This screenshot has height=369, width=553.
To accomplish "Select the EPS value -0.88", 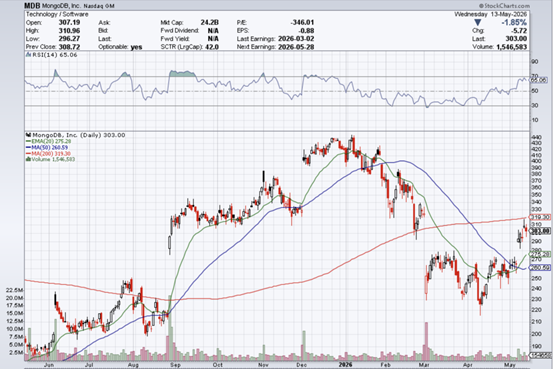I will (307, 30).
